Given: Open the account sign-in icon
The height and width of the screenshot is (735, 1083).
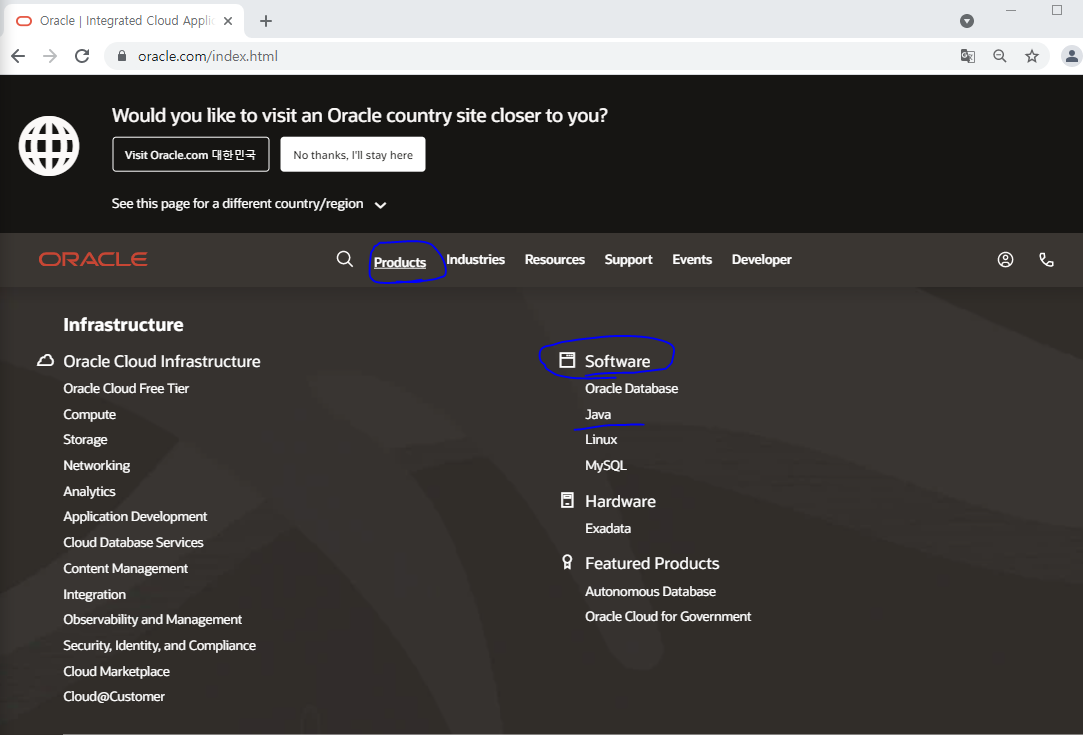Looking at the screenshot, I should (x=1006, y=259).
